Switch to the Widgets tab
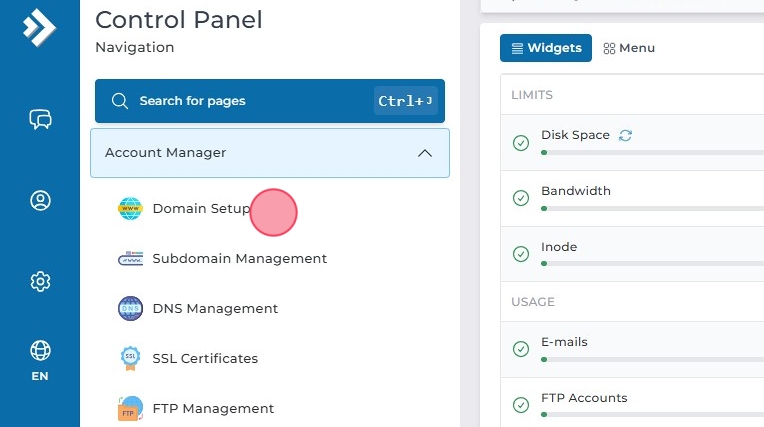The height and width of the screenshot is (427, 764). point(546,48)
